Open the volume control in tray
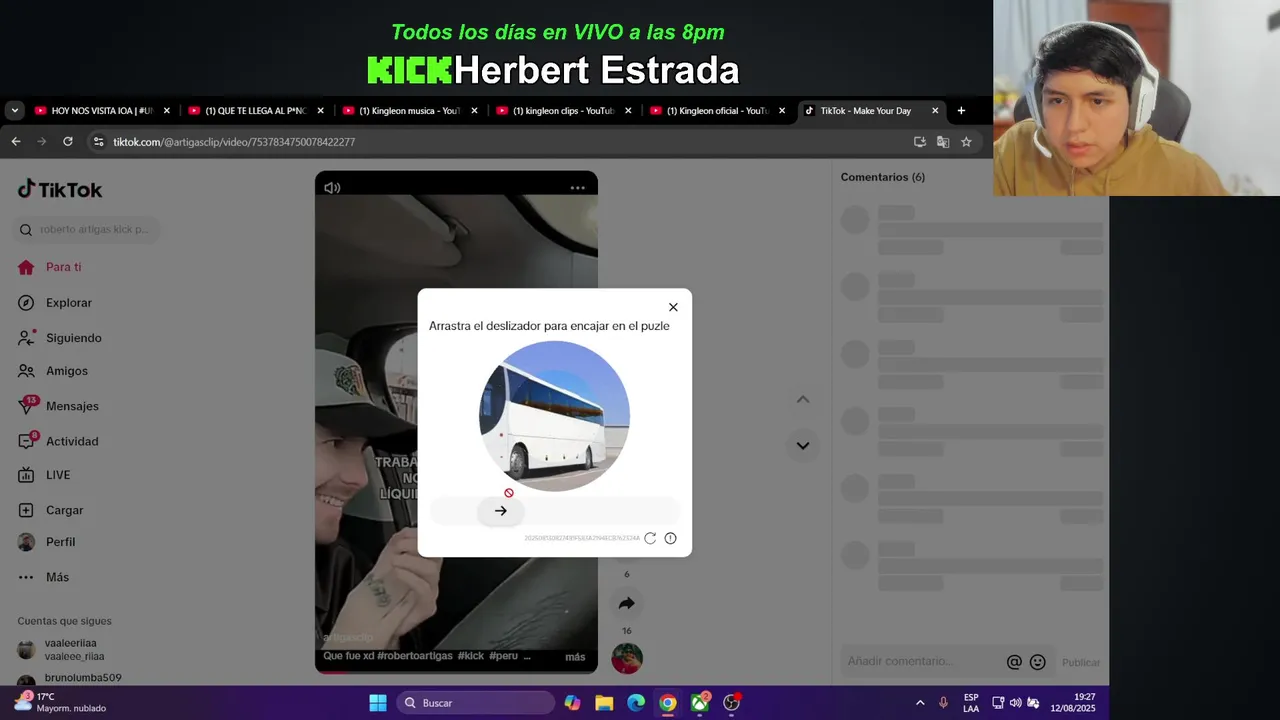Viewport: 1280px width, 720px height. tap(1015, 703)
